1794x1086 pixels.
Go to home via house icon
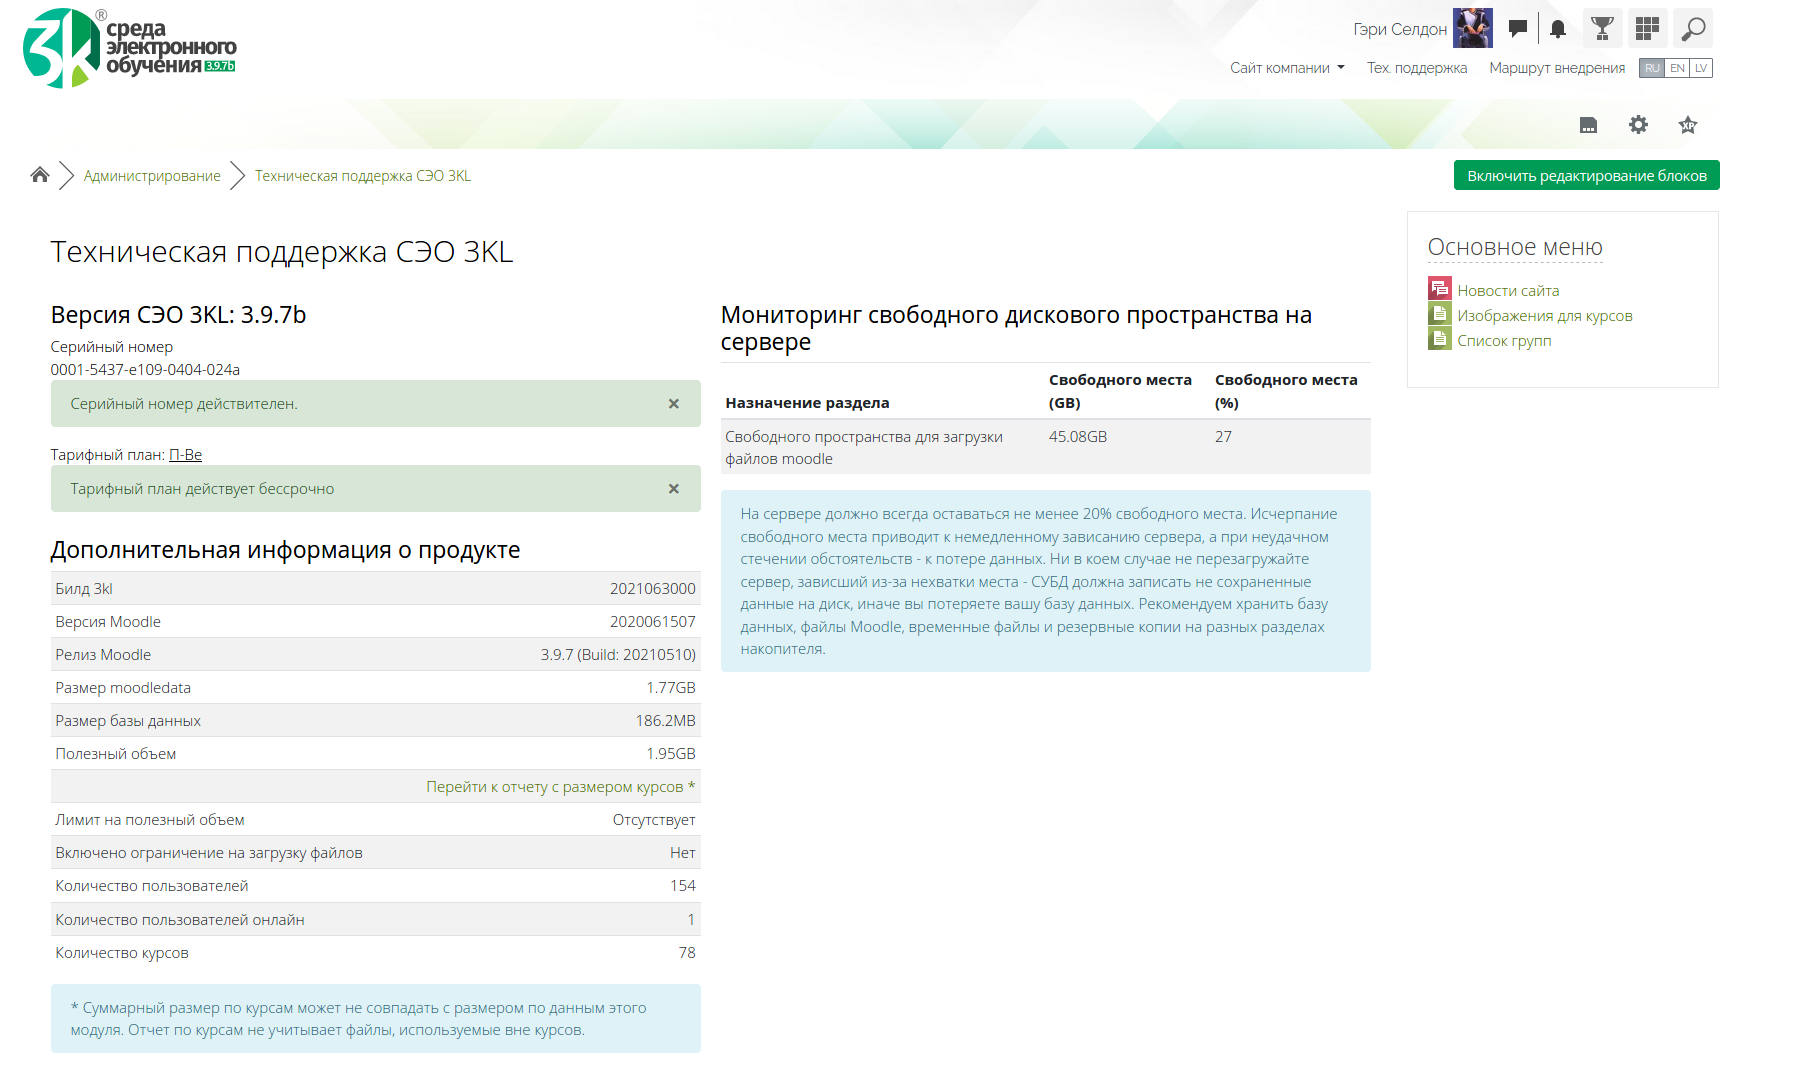point(40,175)
